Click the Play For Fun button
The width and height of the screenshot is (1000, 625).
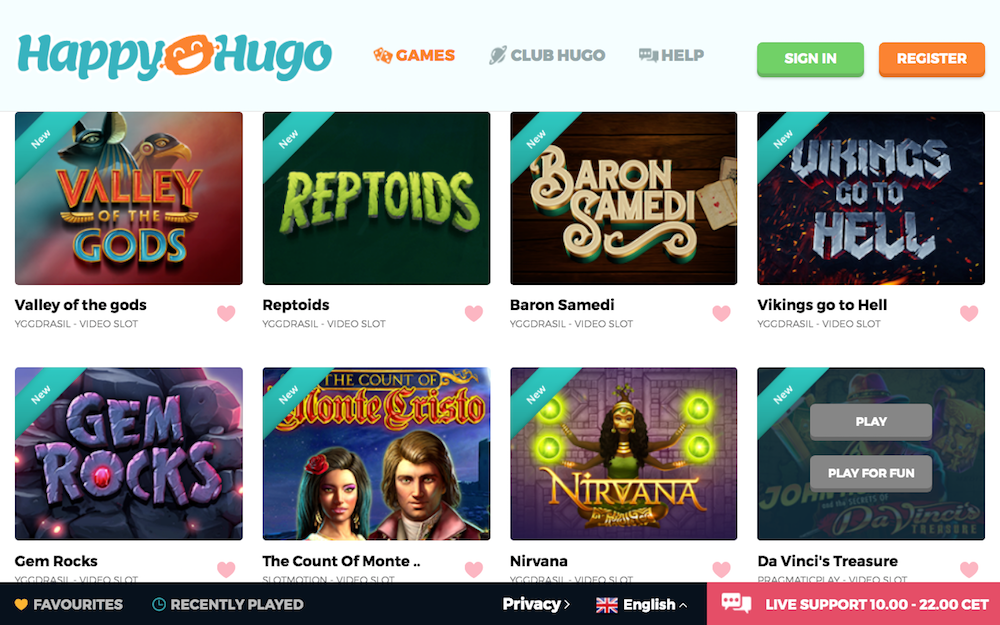pos(871,473)
